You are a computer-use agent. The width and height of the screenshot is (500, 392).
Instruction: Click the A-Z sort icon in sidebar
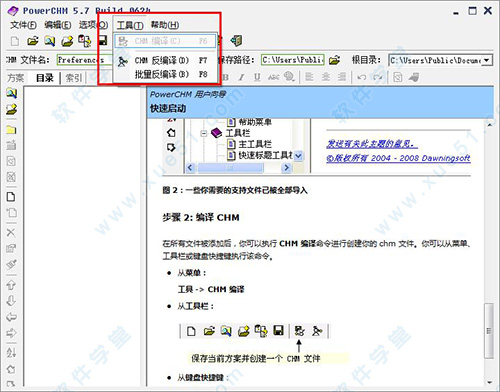pos(11,353)
